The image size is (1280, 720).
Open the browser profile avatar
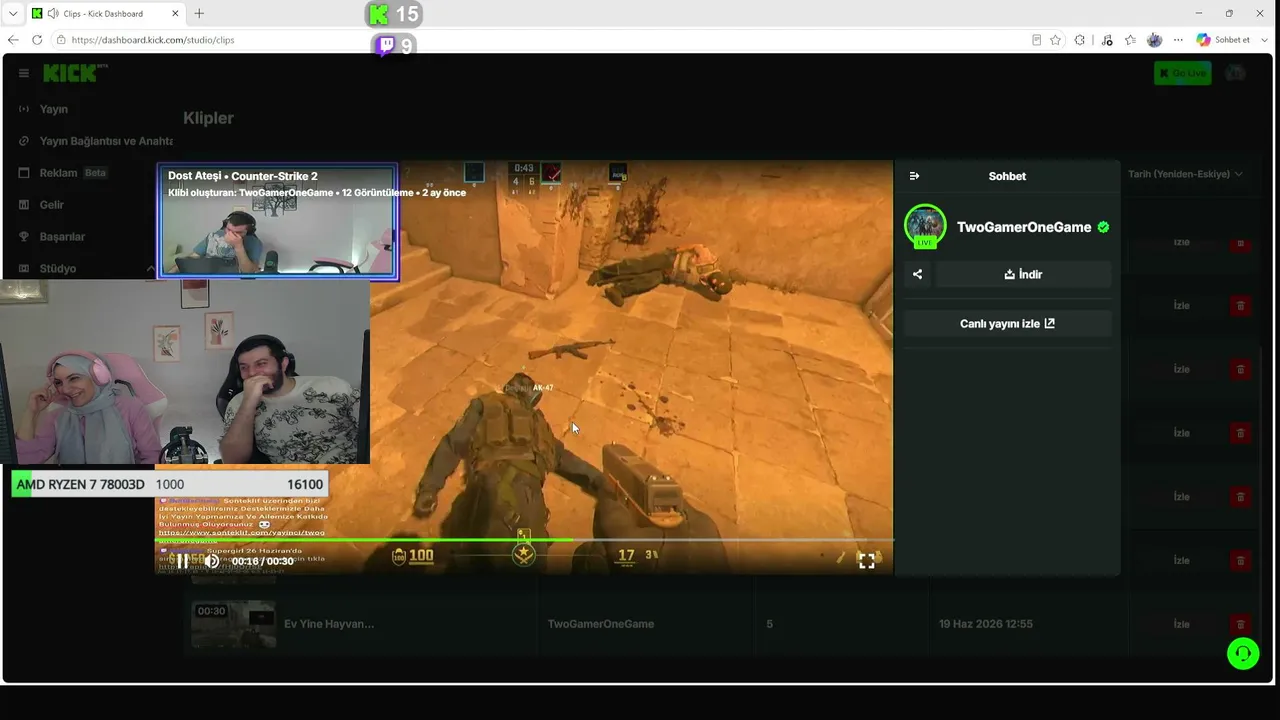(x=1155, y=40)
